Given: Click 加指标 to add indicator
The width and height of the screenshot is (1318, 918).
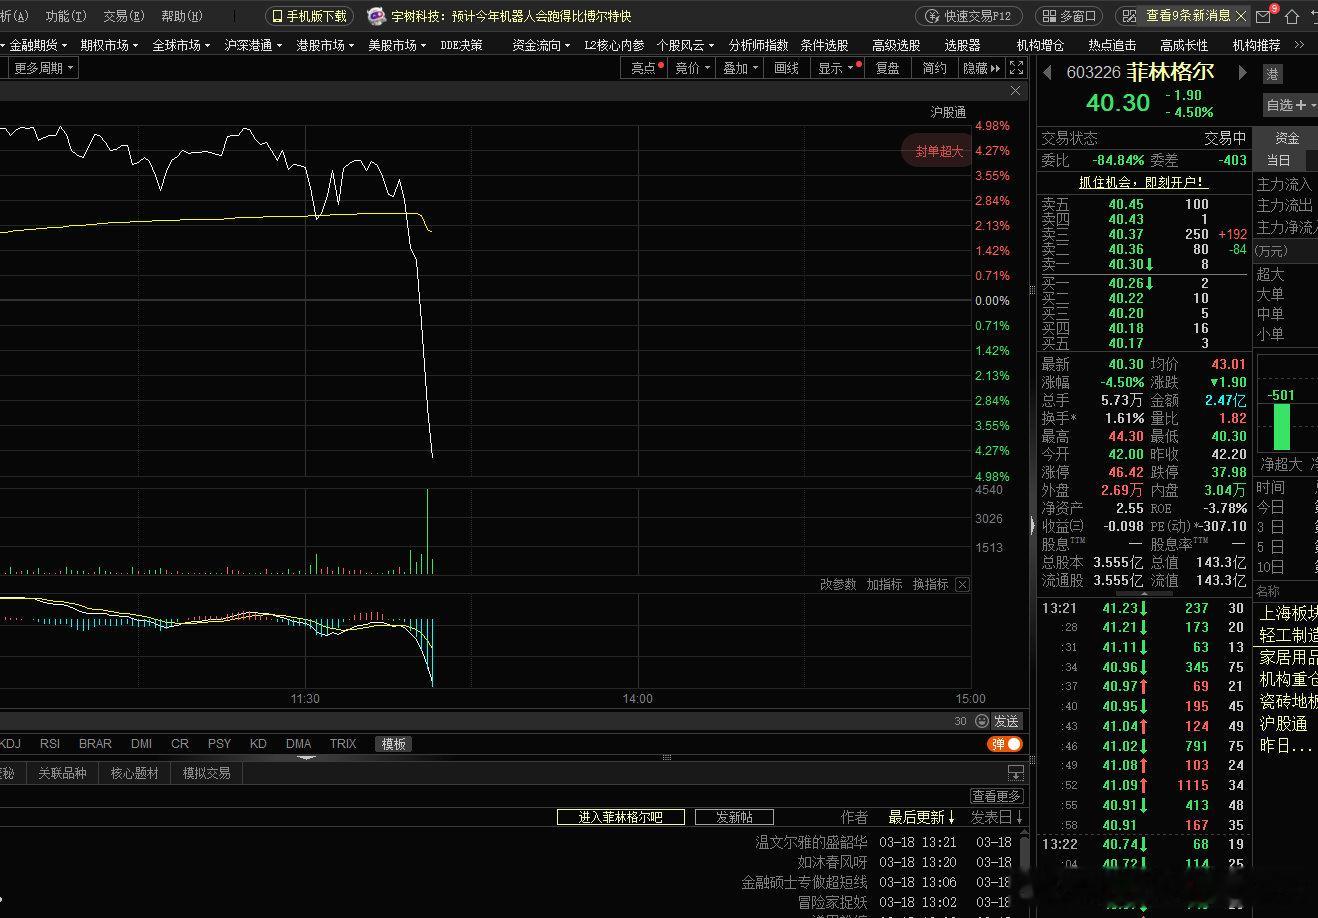Looking at the screenshot, I should tap(884, 584).
